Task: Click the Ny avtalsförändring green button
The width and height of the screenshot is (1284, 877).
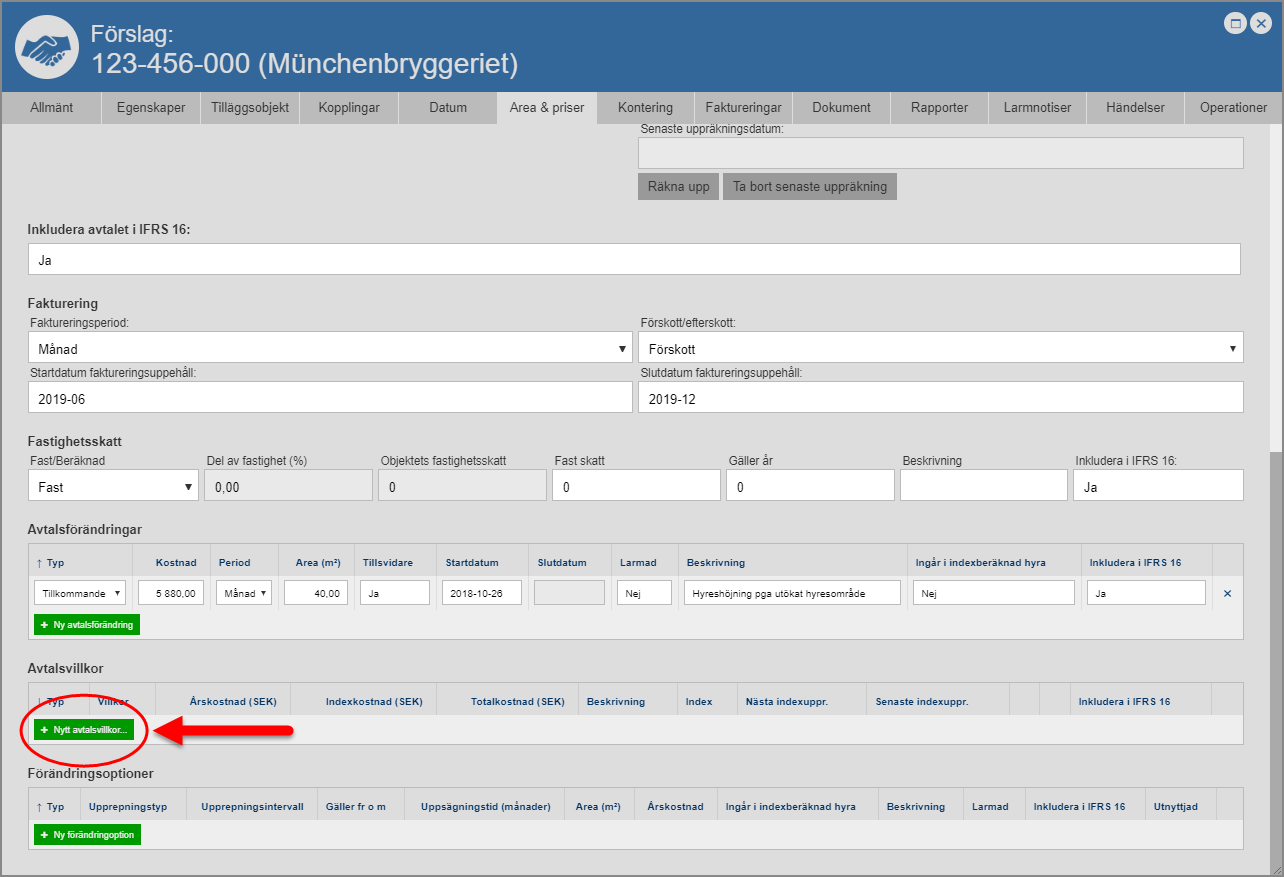Action: click(x=87, y=625)
